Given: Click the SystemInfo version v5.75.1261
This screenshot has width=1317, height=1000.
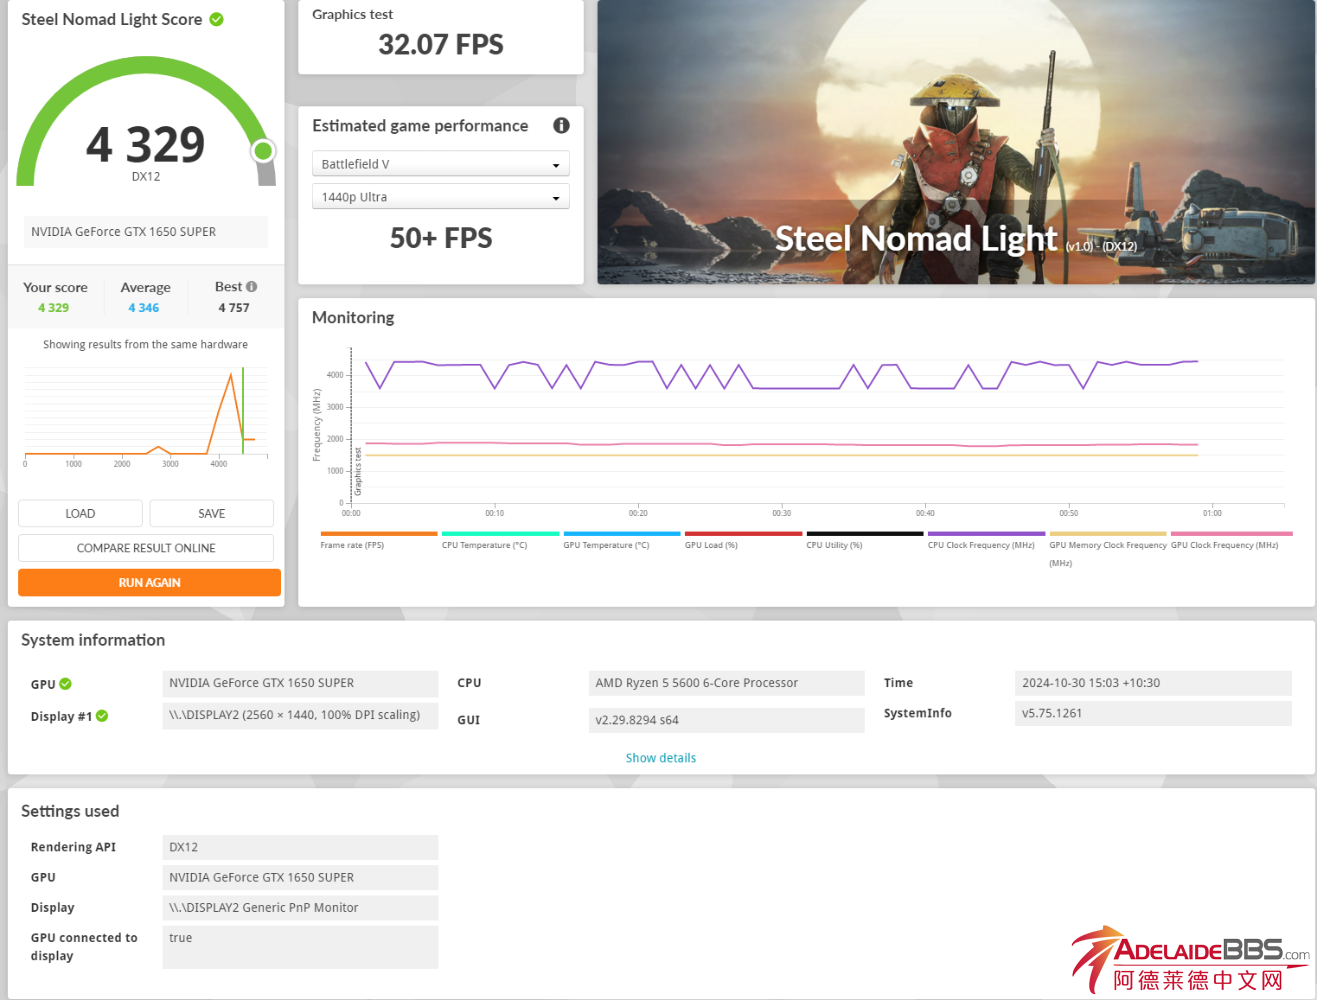Looking at the screenshot, I should [x=1153, y=713].
